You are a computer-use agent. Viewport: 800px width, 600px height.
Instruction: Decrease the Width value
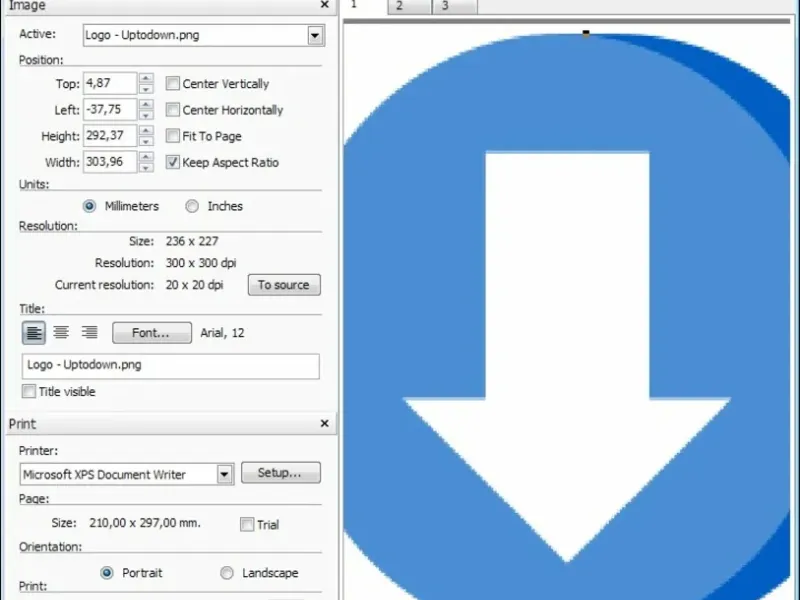[x=146, y=167]
